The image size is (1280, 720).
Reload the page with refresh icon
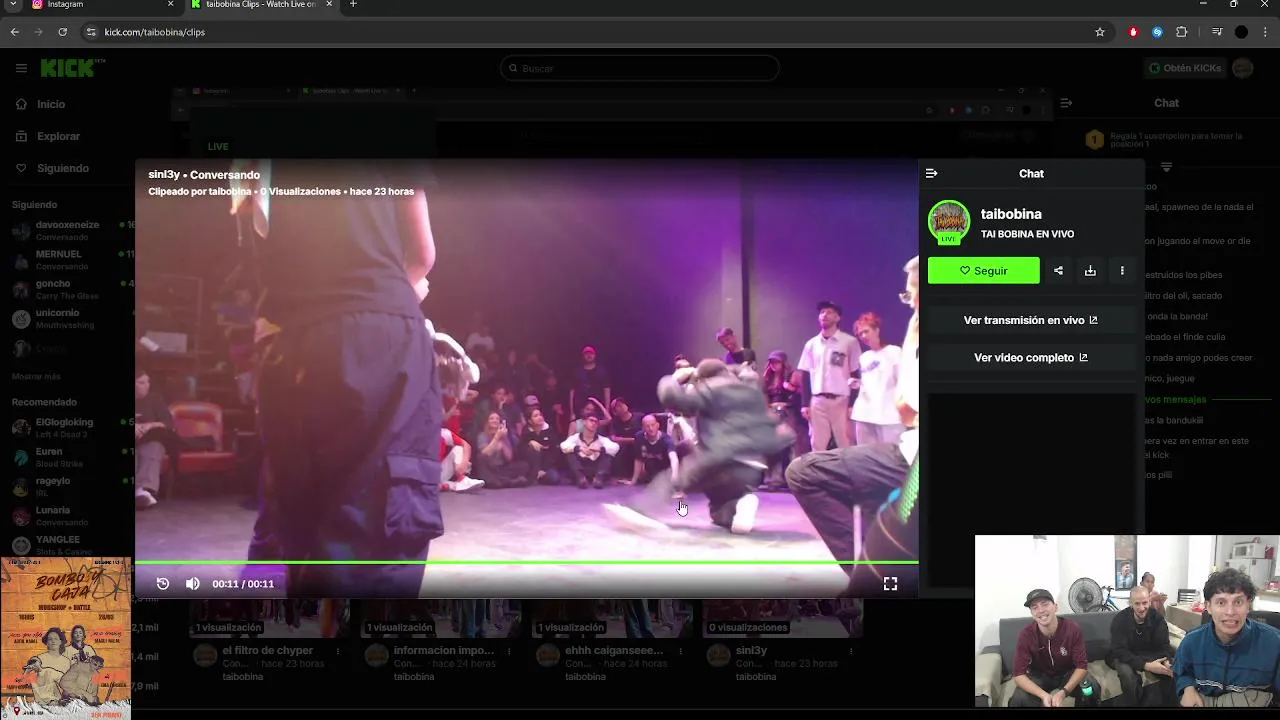click(63, 32)
